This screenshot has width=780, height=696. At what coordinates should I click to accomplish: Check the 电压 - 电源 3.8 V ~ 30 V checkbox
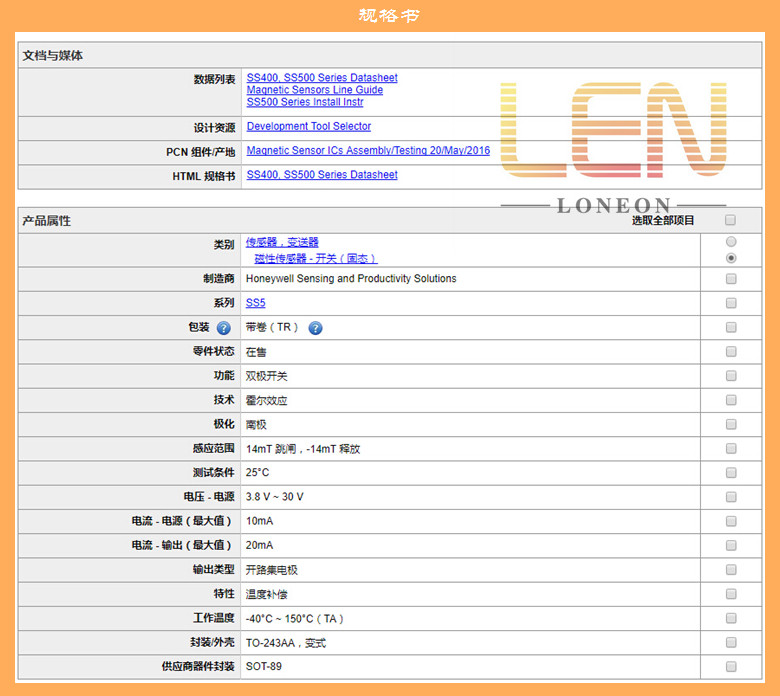point(731,497)
